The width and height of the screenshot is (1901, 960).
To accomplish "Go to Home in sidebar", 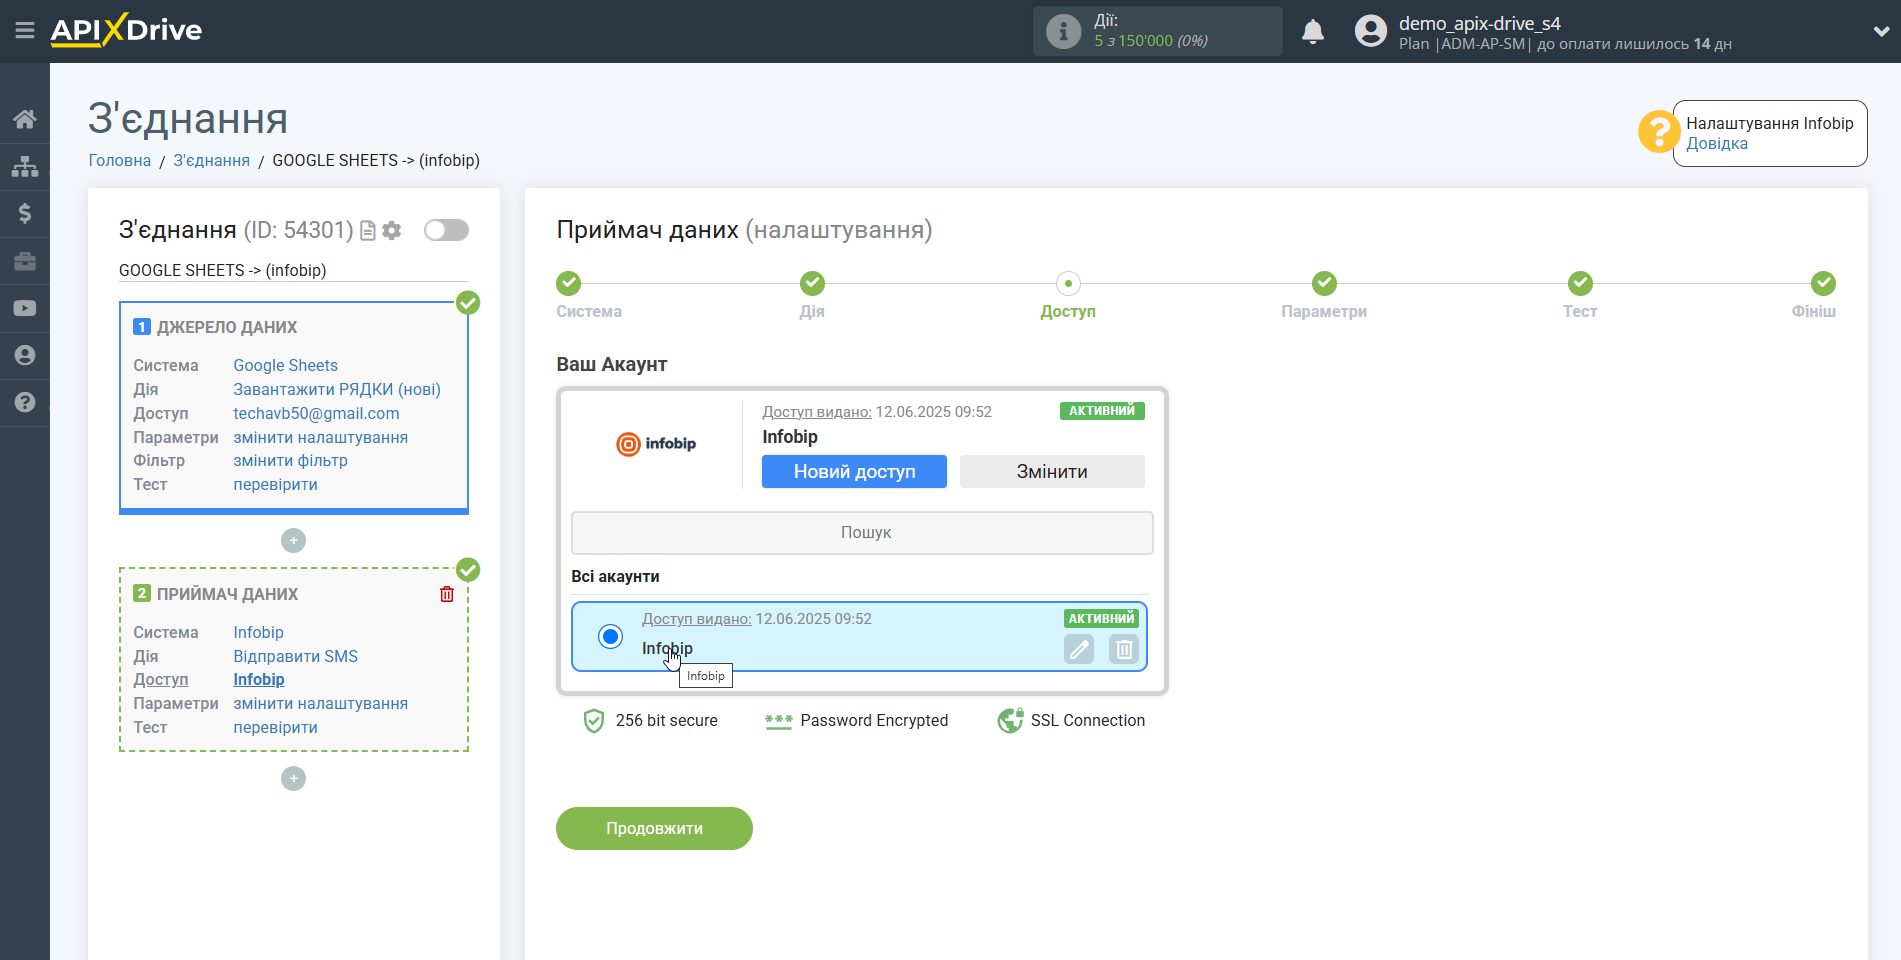I will coord(25,119).
